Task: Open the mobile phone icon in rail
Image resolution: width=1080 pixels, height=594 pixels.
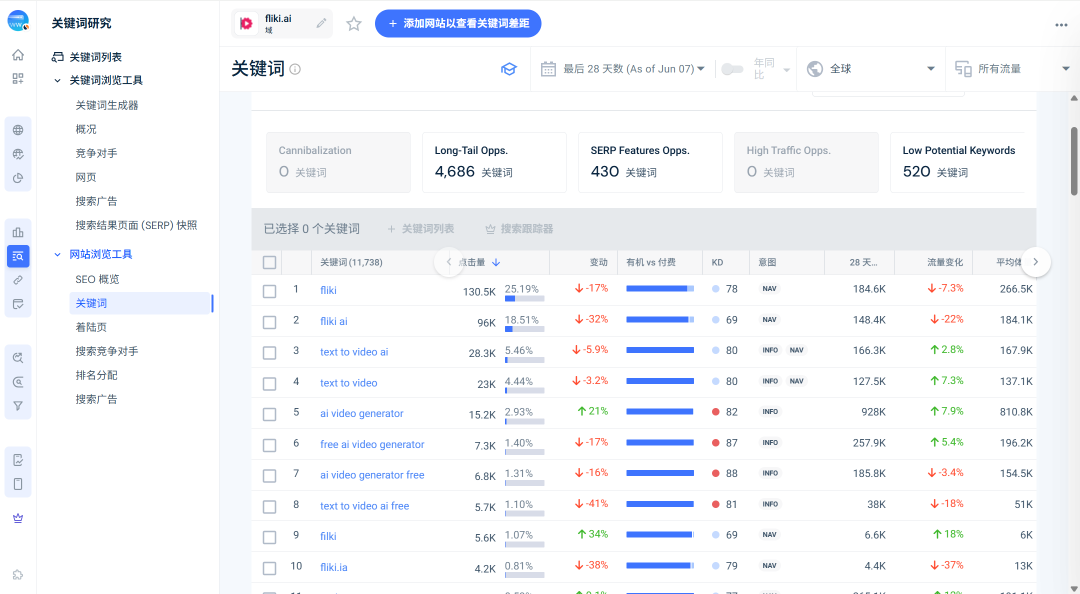Action: 18,484
